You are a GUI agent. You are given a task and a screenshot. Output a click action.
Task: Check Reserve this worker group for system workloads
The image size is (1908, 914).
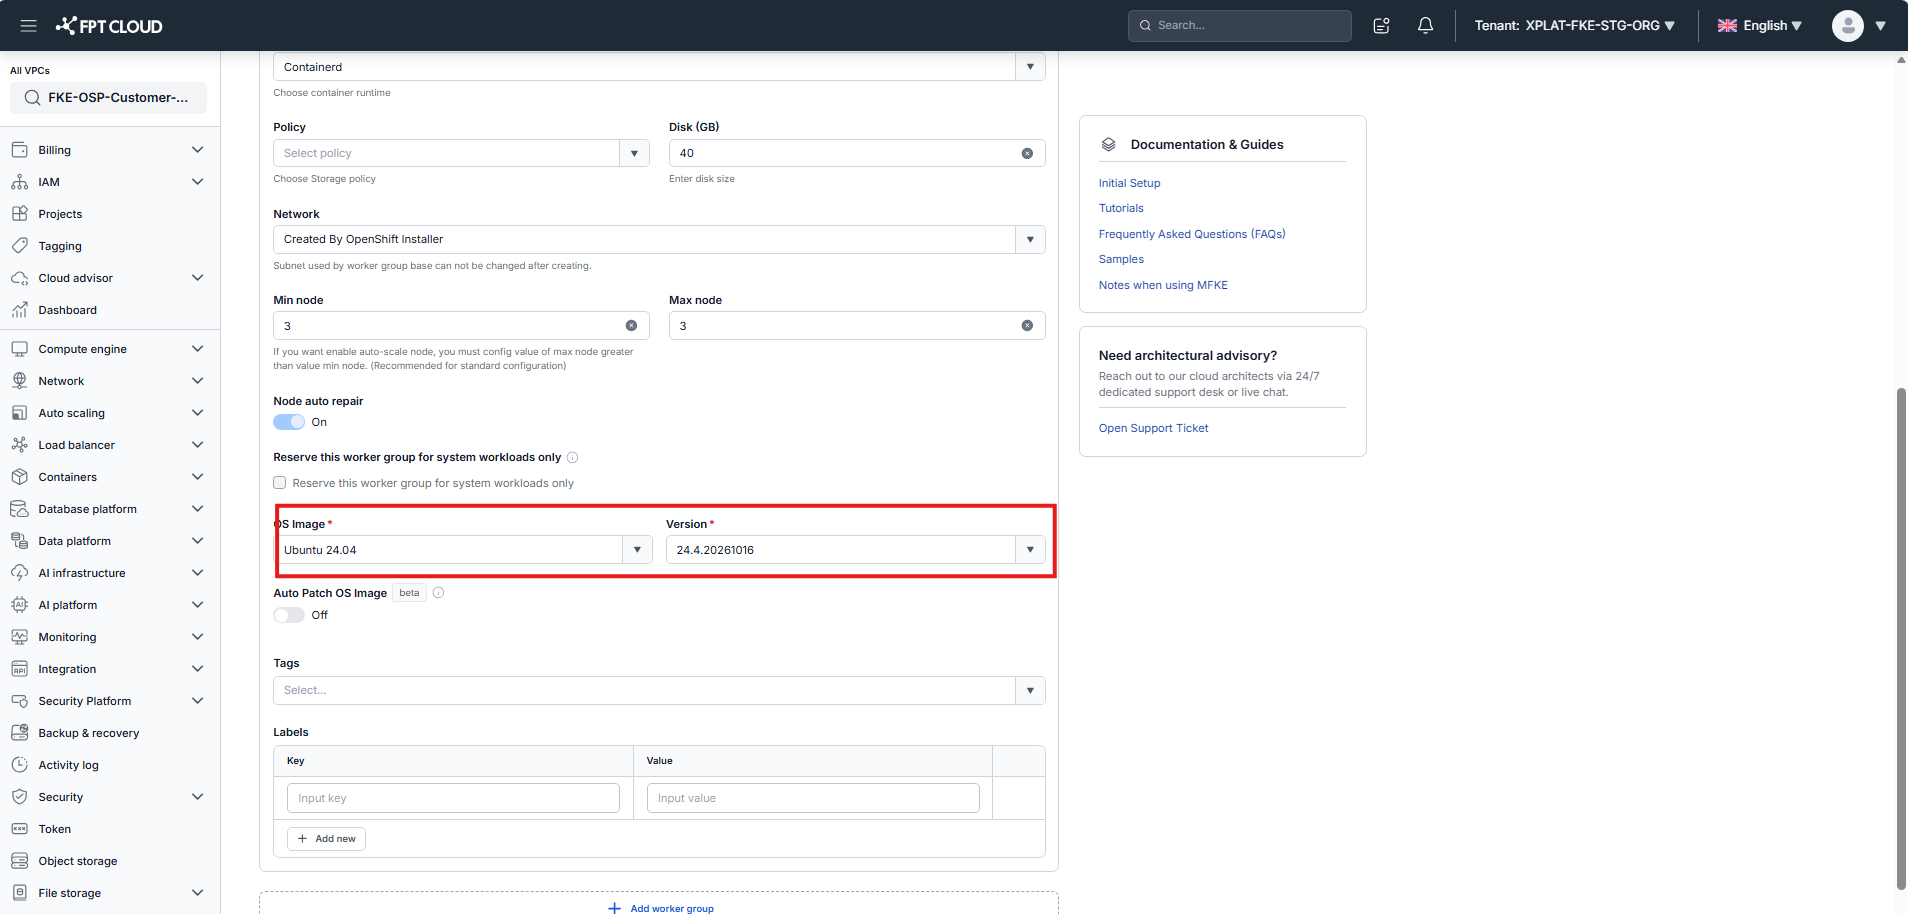point(280,483)
